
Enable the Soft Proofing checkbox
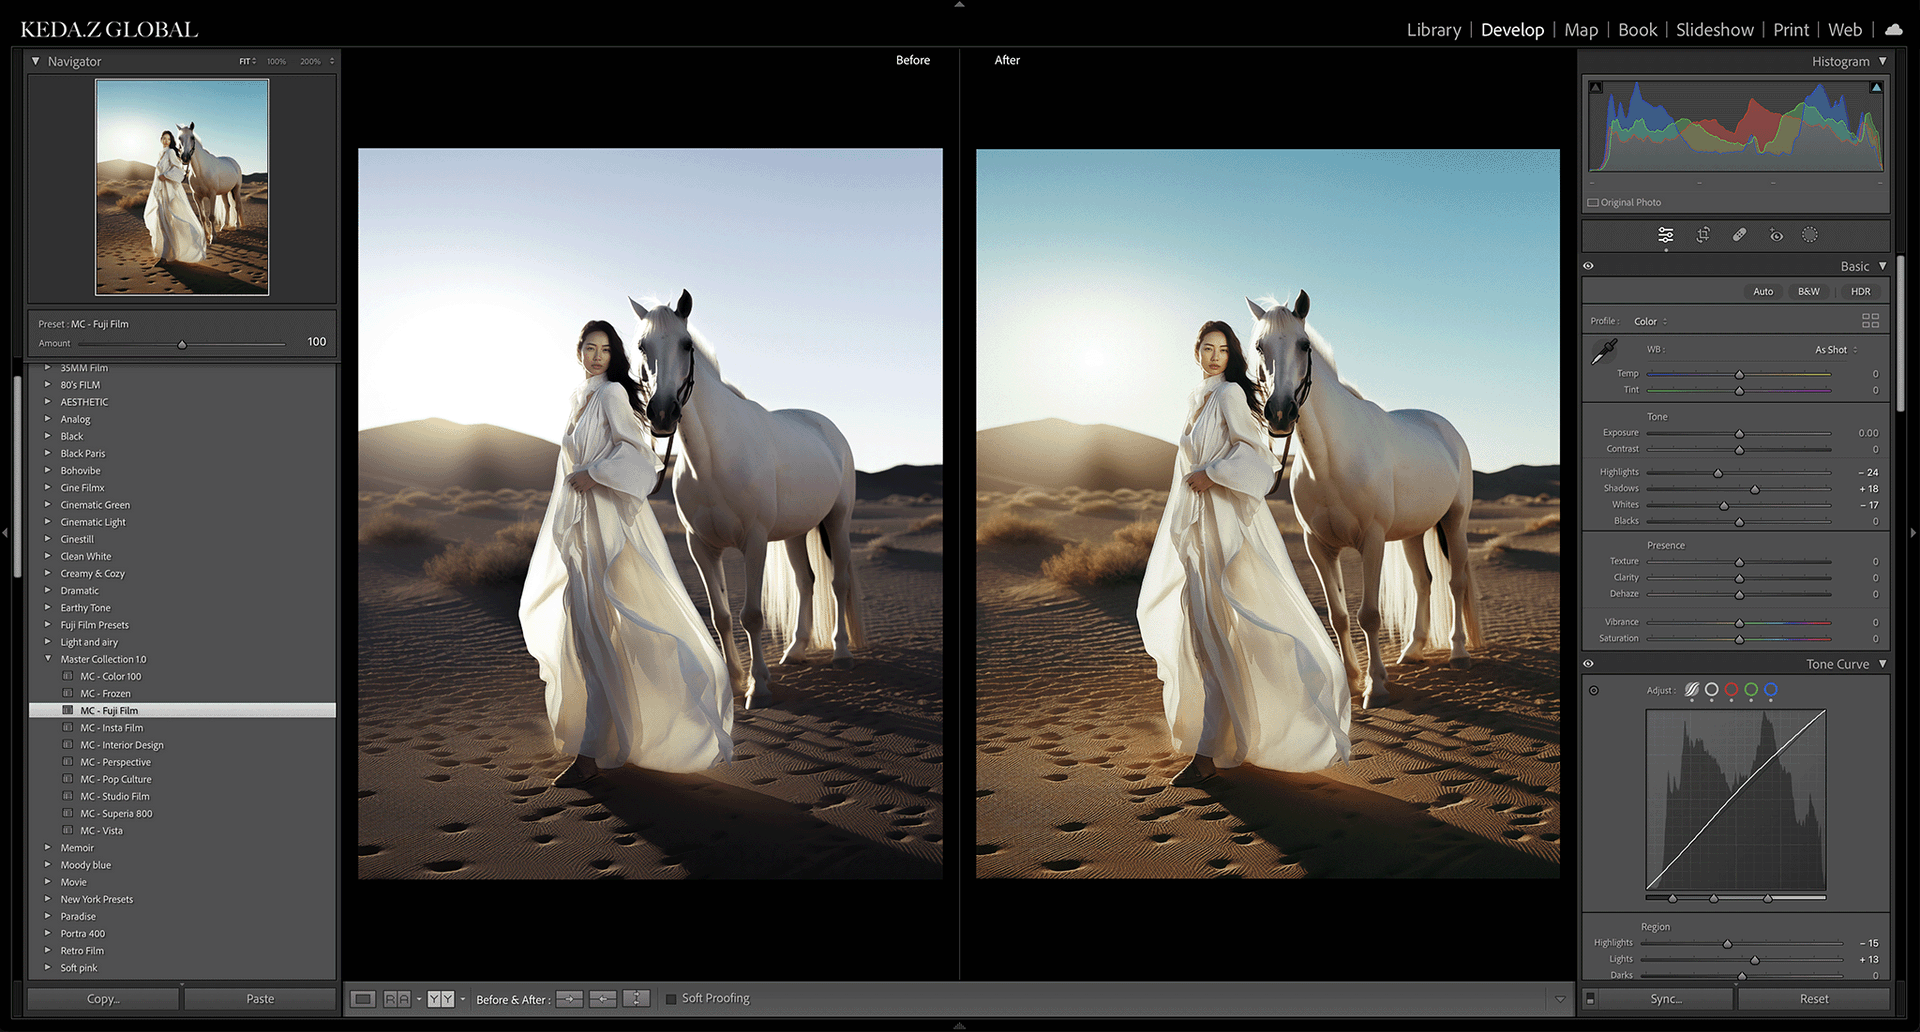[671, 999]
